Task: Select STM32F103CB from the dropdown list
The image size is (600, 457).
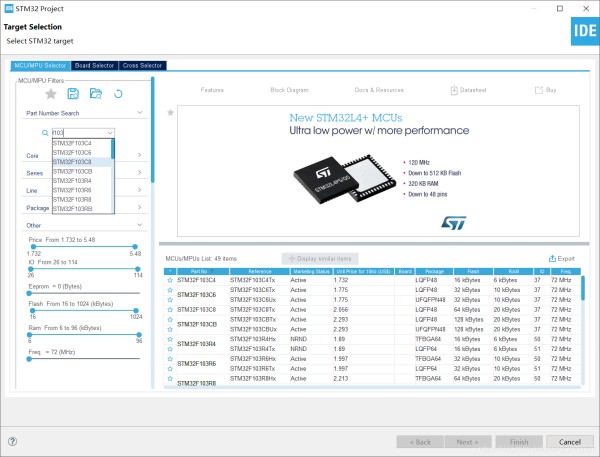Action: (82, 171)
